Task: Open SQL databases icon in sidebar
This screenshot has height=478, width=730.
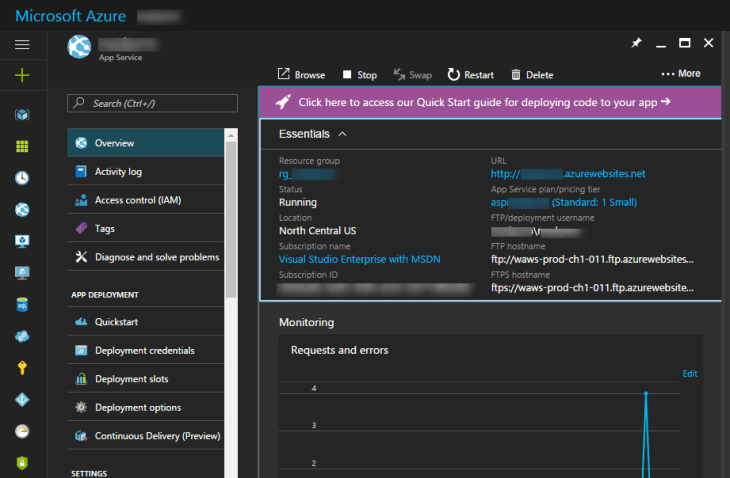Action: (22, 304)
